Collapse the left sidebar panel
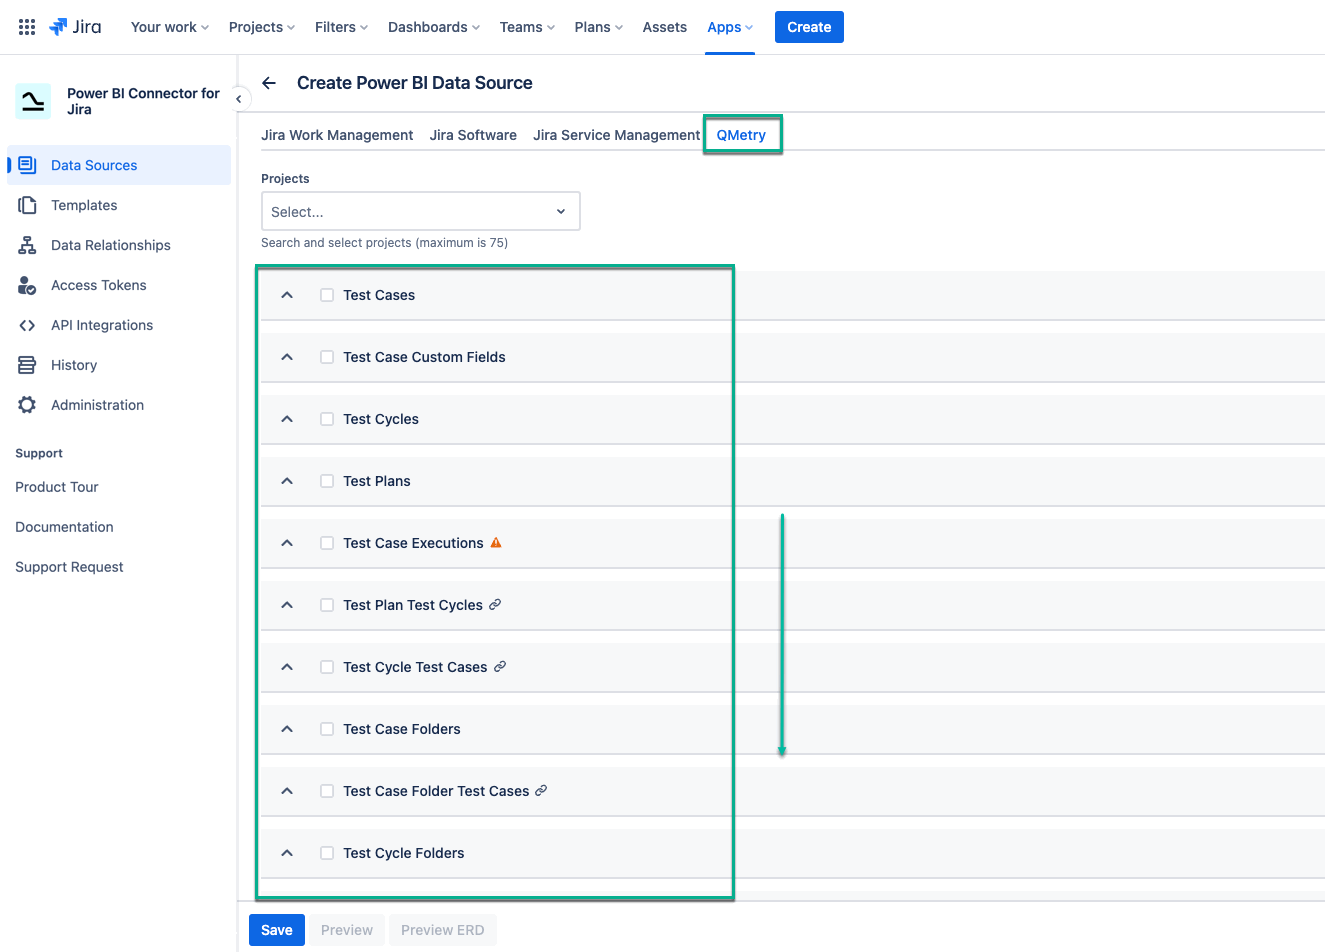Image resolution: width=1325 pixels, height=952 pixels. 239,98
